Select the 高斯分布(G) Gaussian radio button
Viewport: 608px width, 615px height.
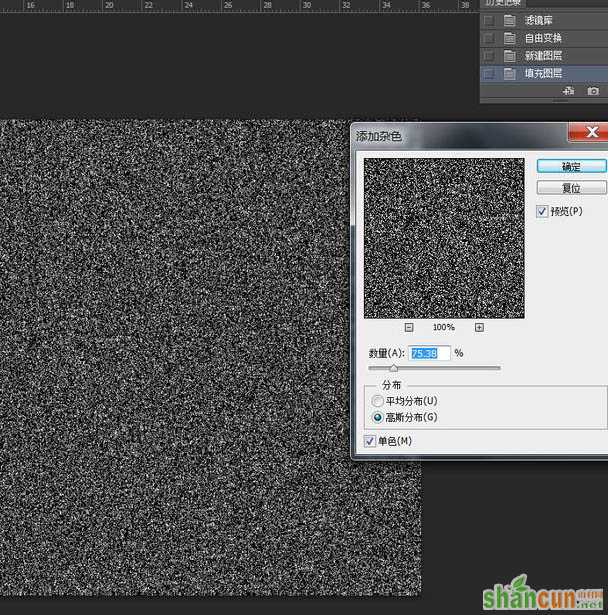[377, 417]
